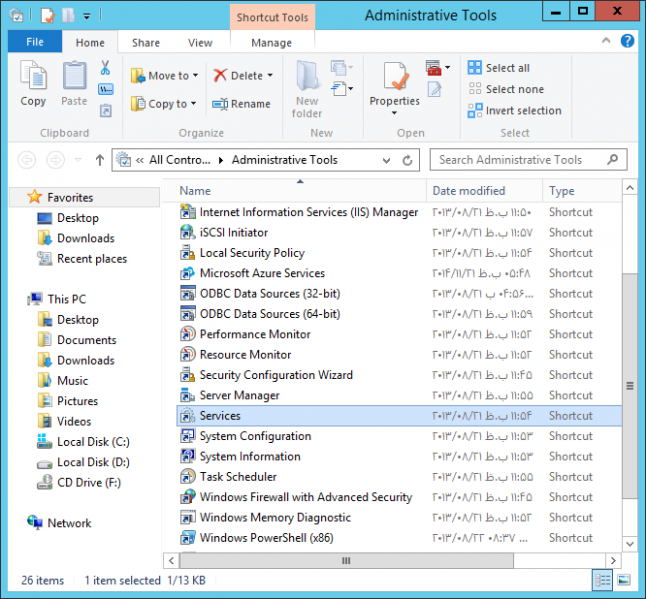This screenshot has width=646, height=599.
Task: Switch to Large icons view in status bar
Action: click(624, 580)
